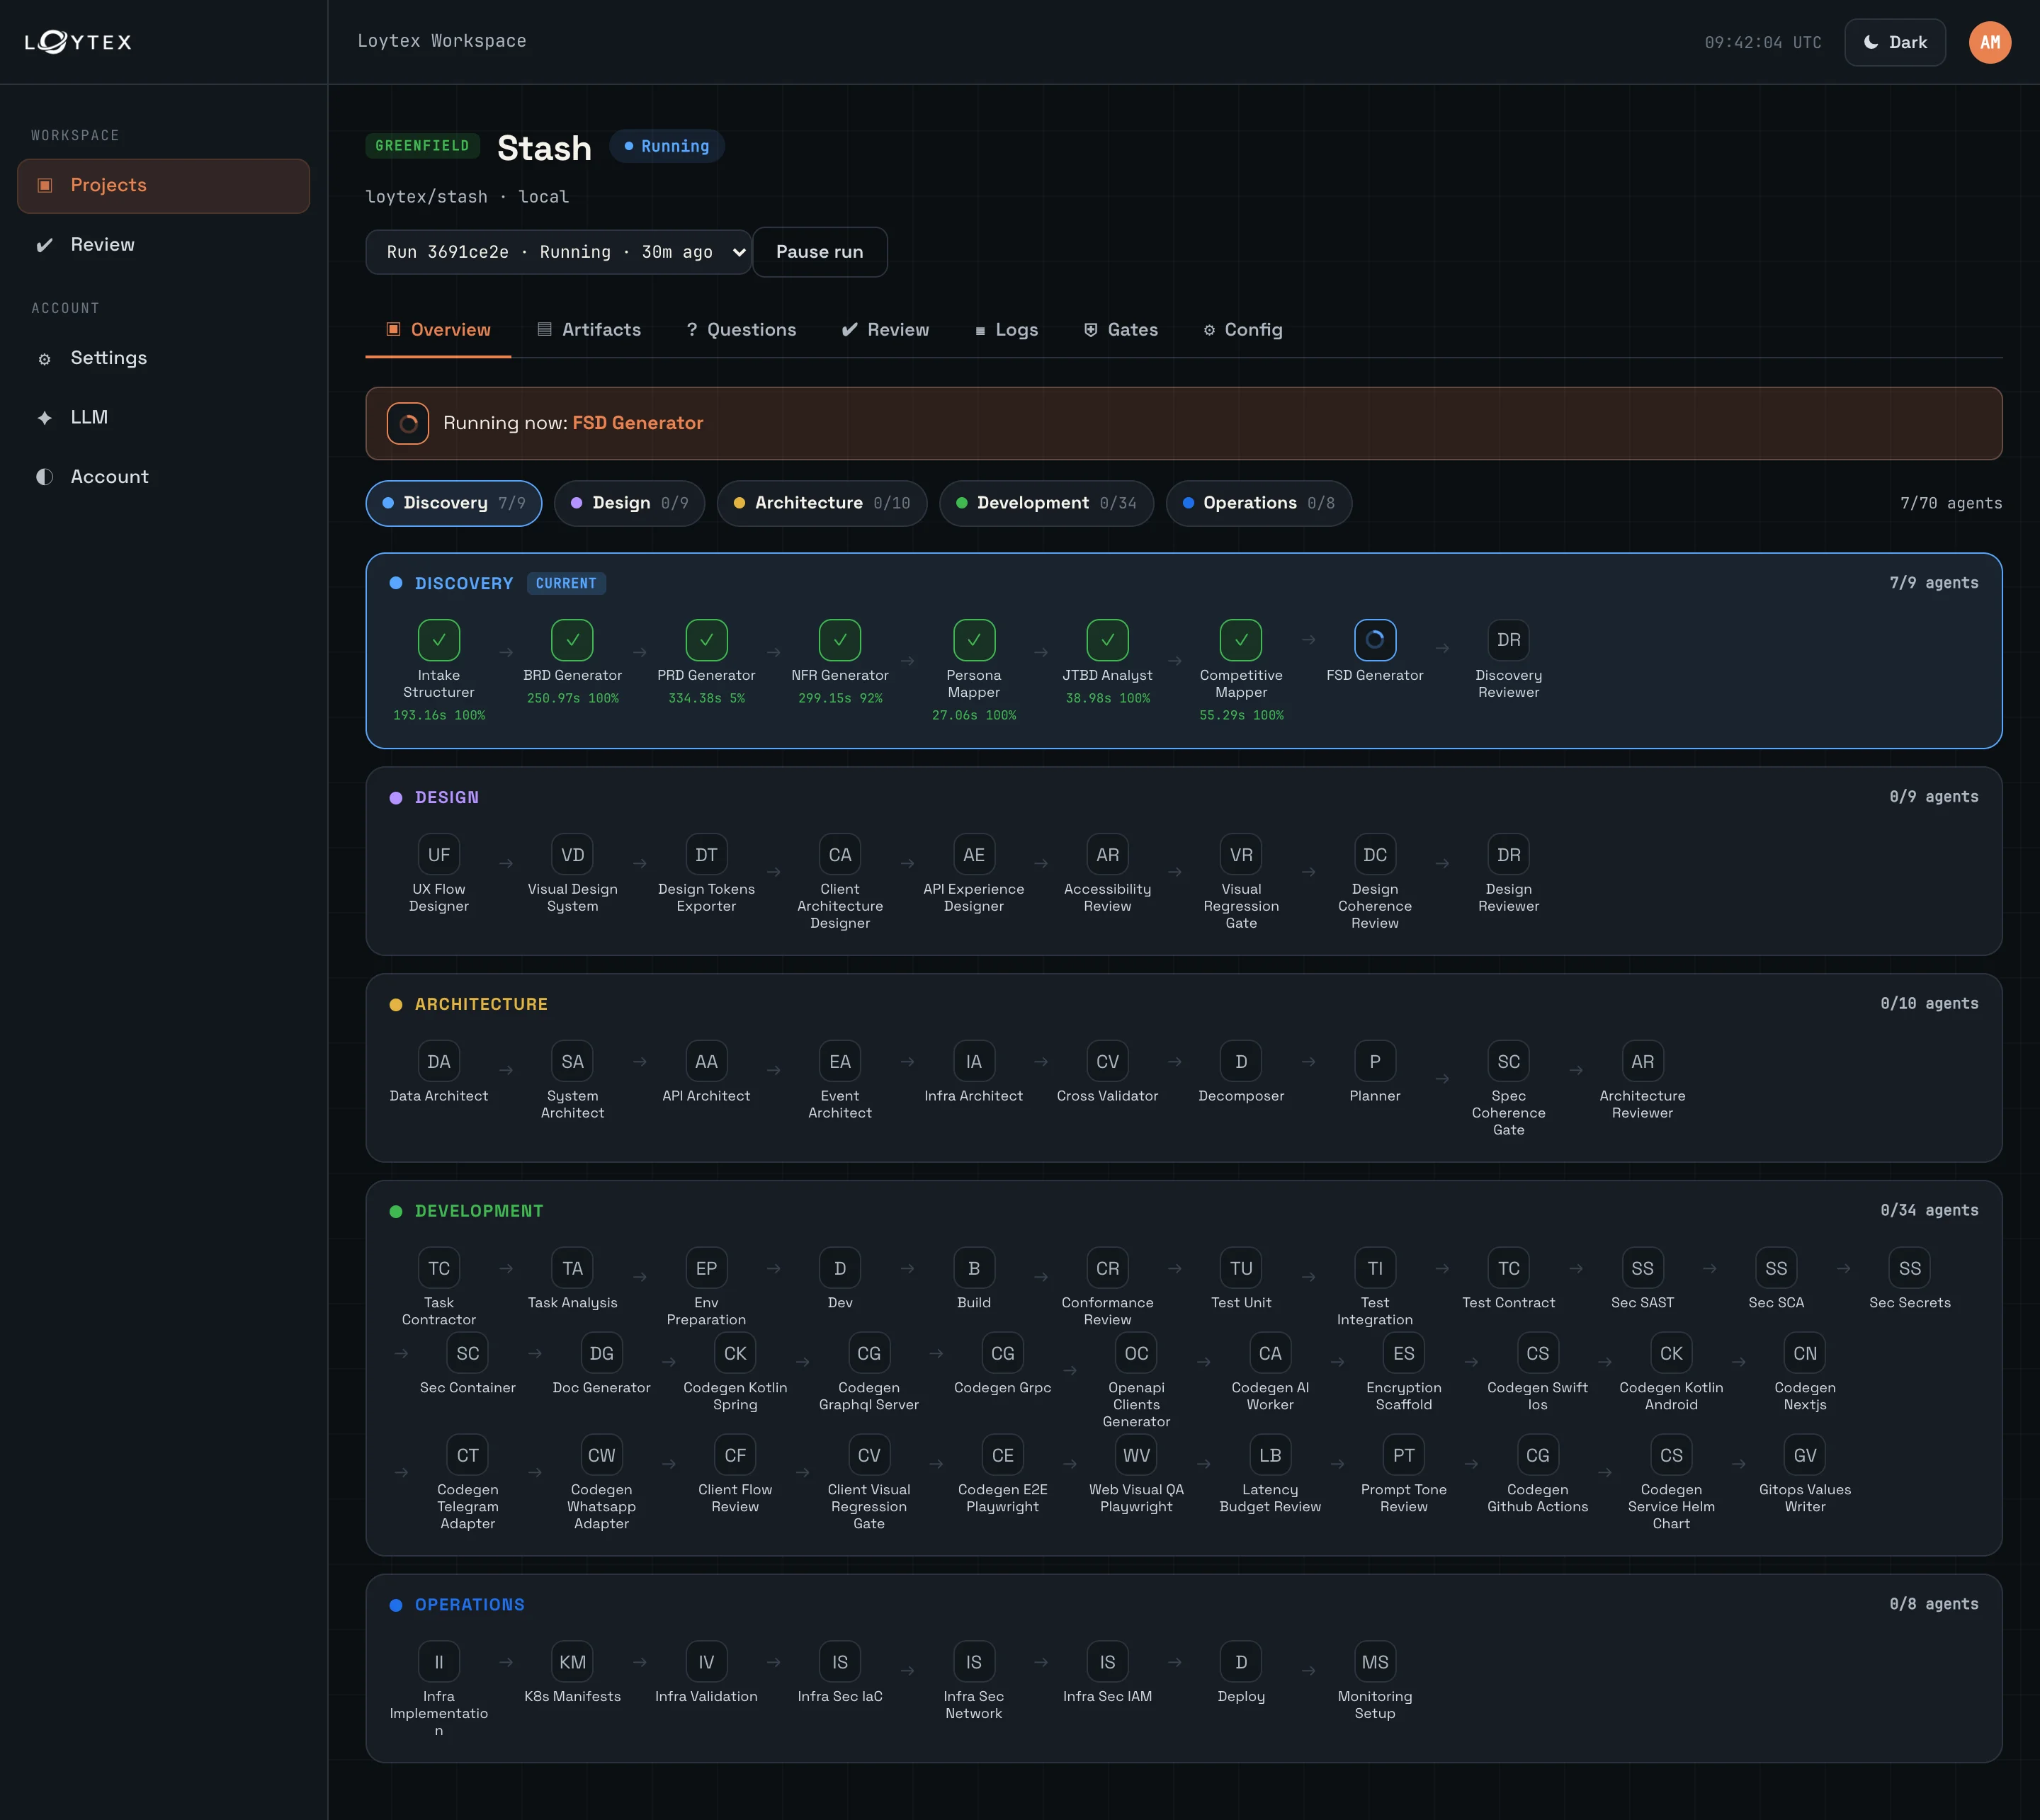Click the running FSD Generator spinner node
Image resolution: width=2040 pixels, height=1820 pixels.
pos(1375,640)
